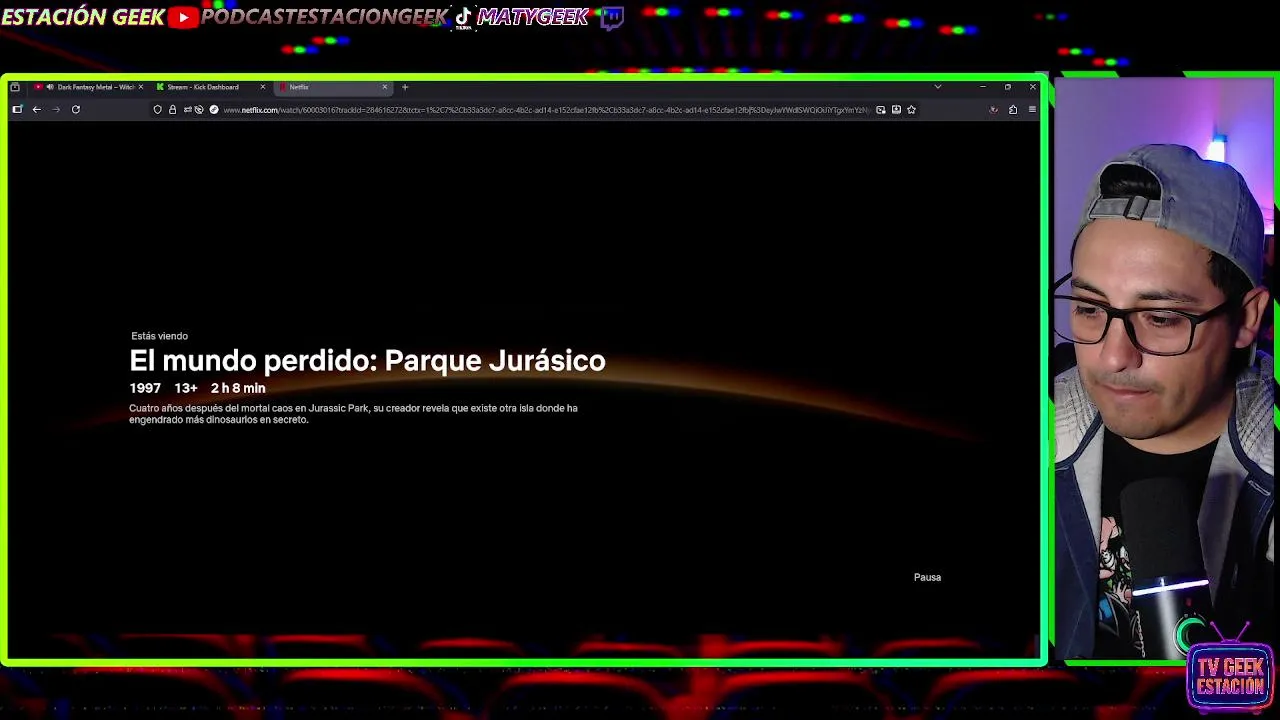Mute the Dark Fantasy Metal tab audio
This screenshot has height=720, width=1280.
coord(50,87)
